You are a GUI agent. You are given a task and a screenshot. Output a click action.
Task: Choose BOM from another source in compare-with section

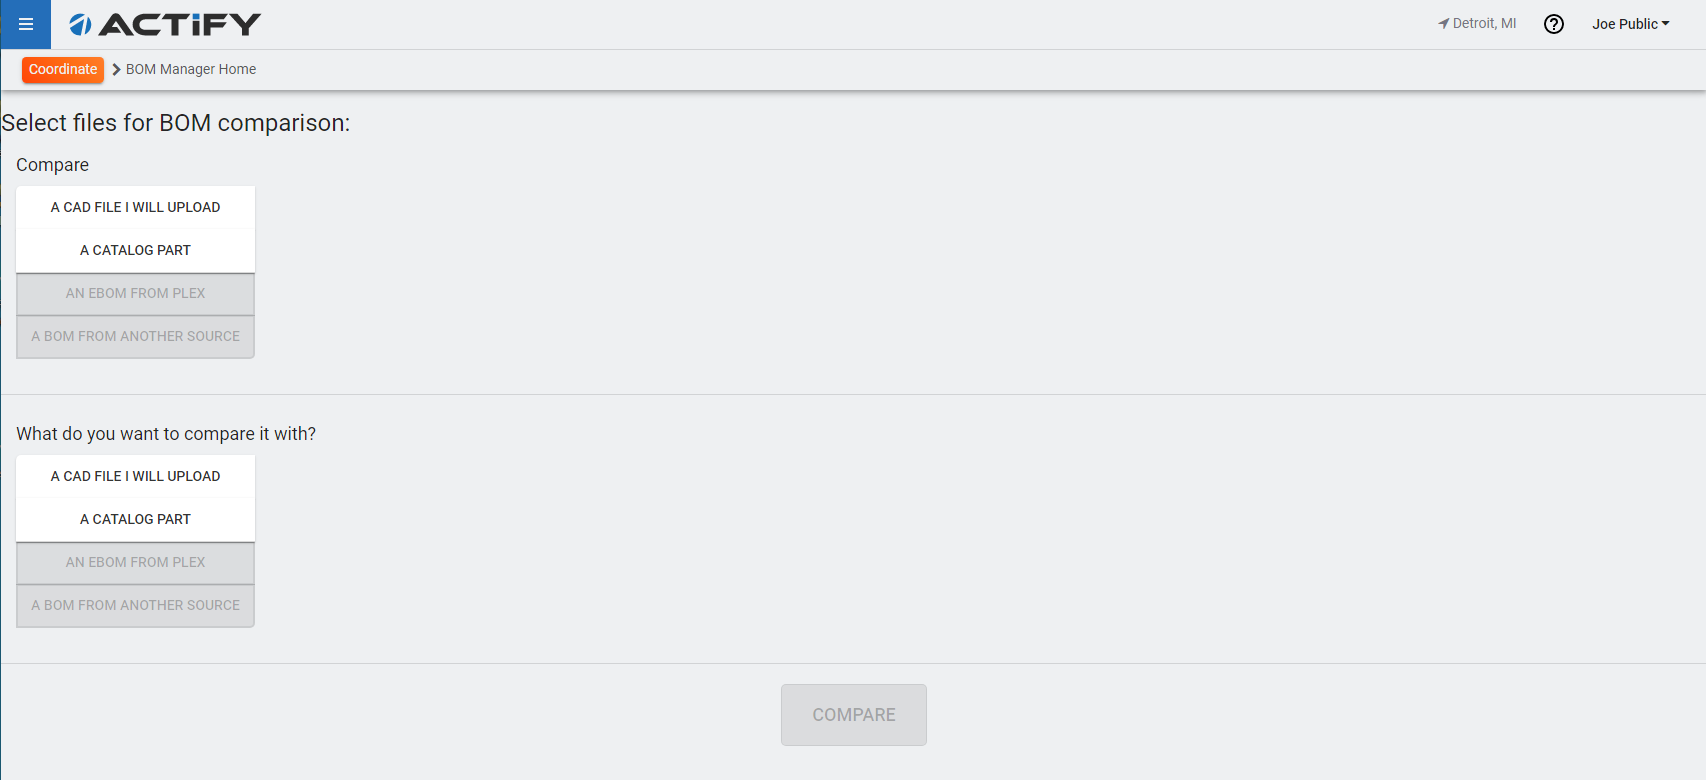pyautogui.click(x=135, y=605)
